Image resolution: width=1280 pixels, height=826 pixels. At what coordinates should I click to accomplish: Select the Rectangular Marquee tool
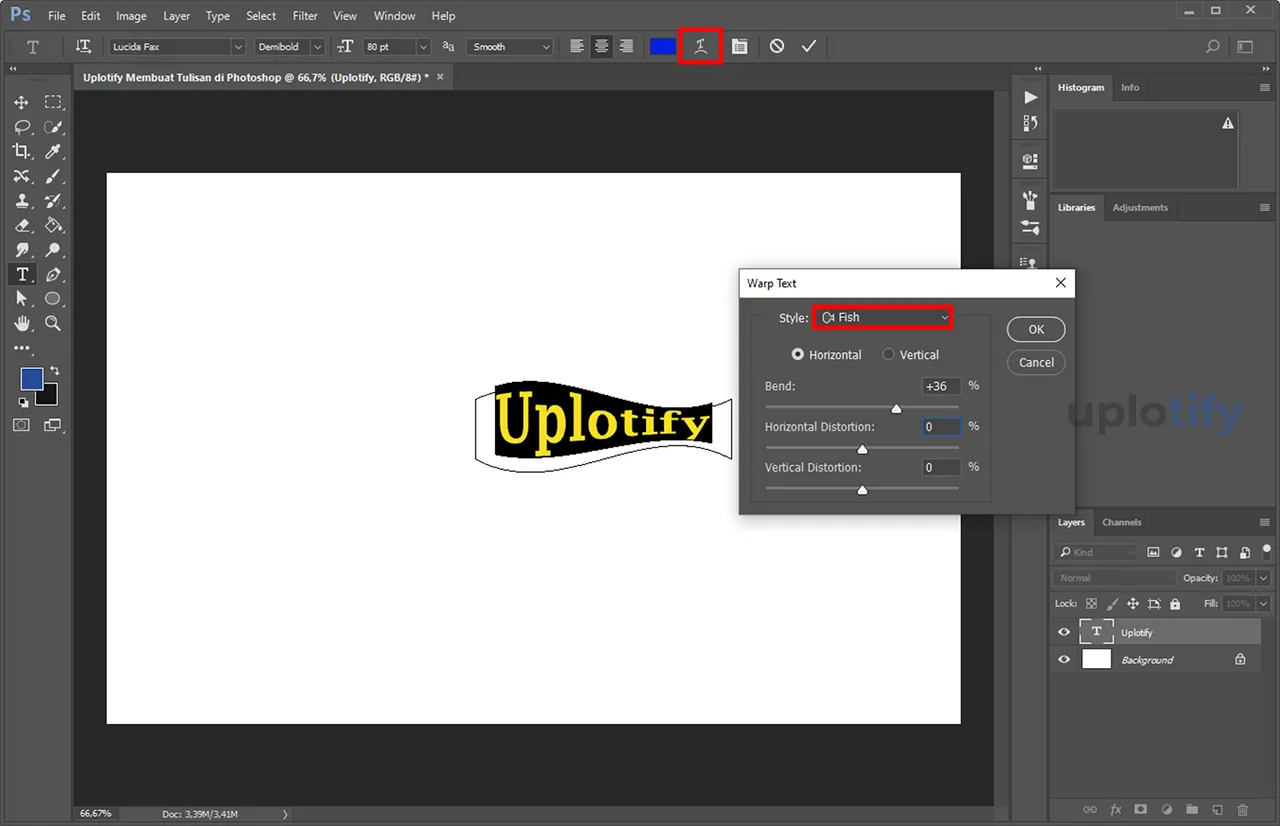pyautogui.click(x=53, y=102)
